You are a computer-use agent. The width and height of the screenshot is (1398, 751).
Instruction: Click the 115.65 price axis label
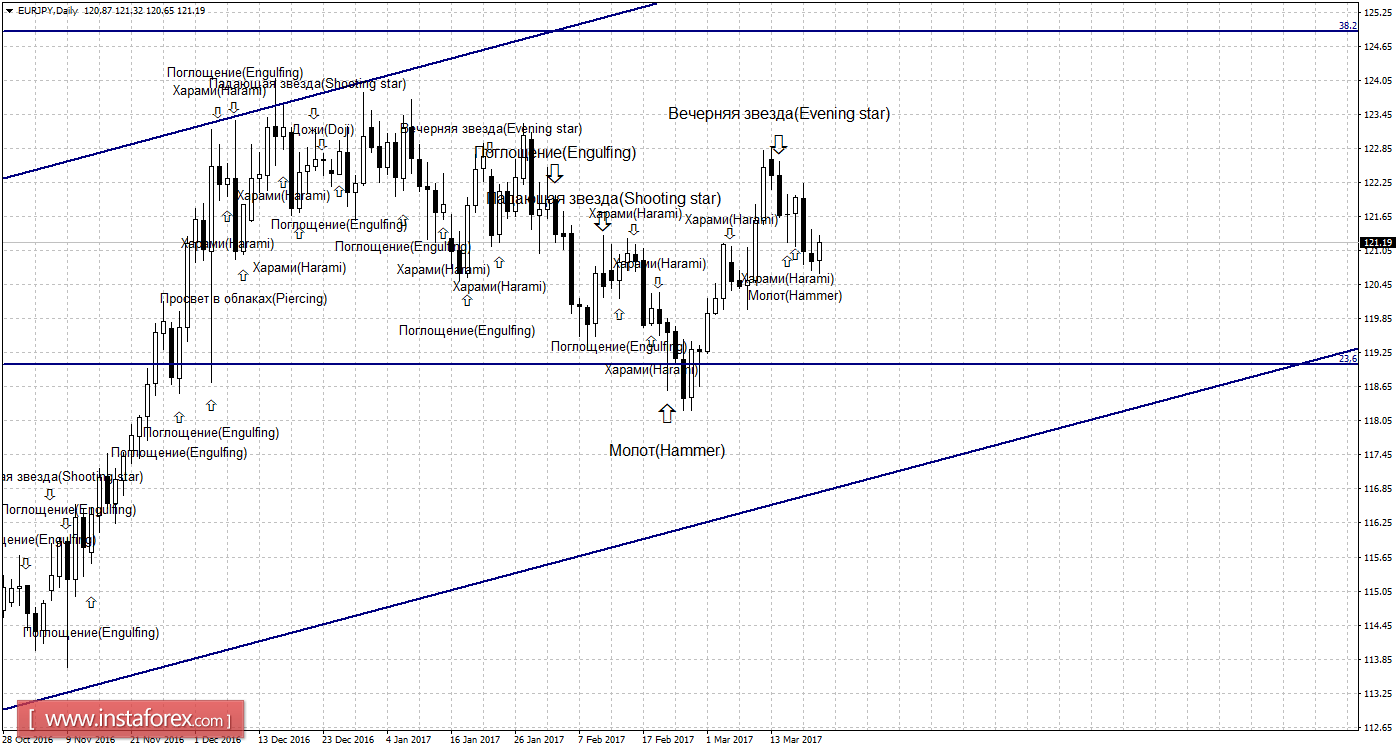click(1377, 557)
